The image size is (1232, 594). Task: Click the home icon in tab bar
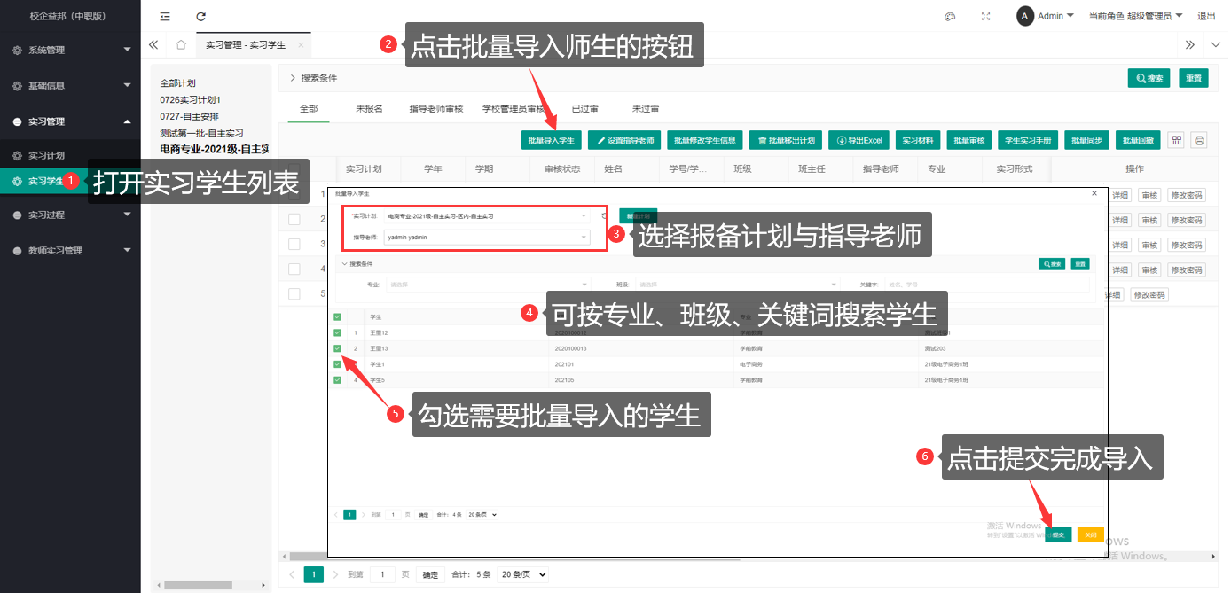tap(180, 45)
